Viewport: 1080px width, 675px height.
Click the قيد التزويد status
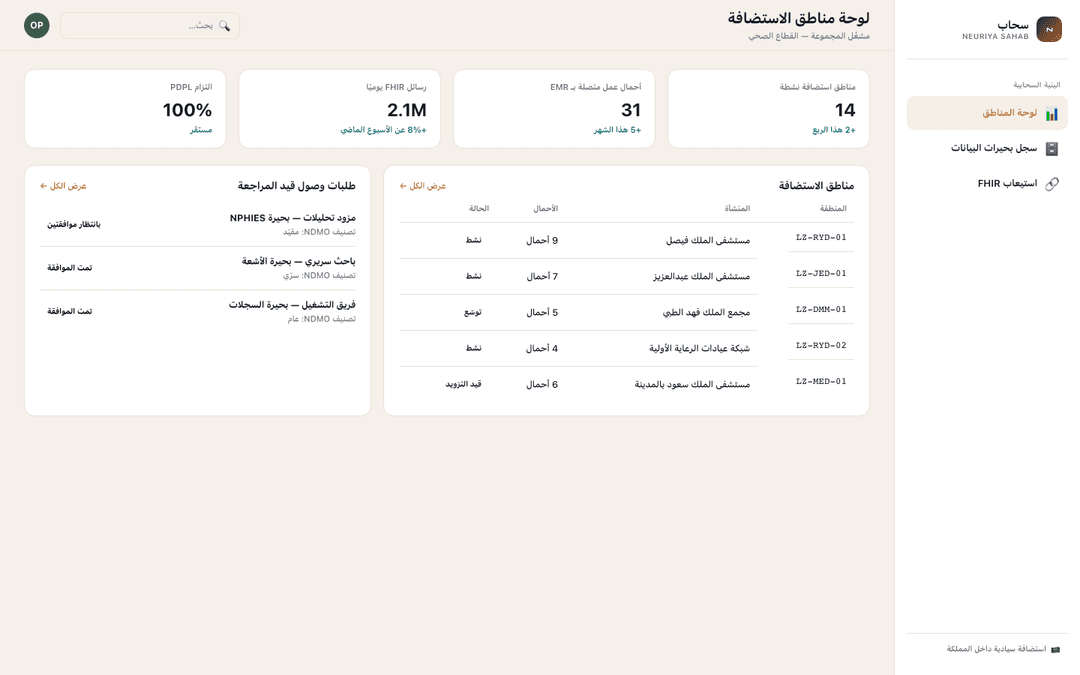point(464,384)
